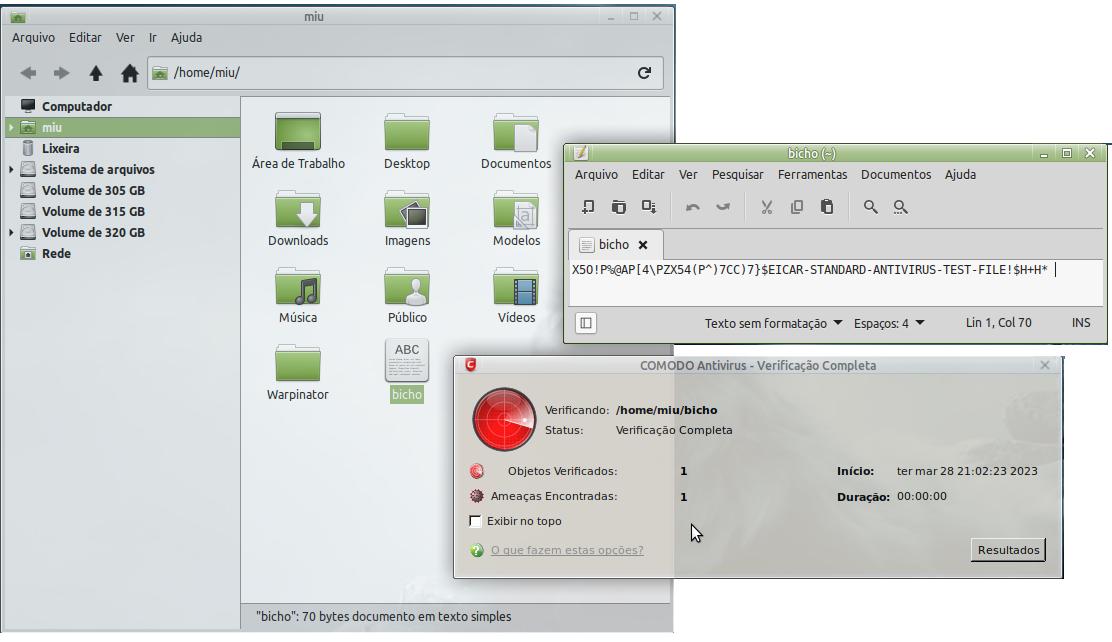This screenshot has width=1112, height=642.
Task: Open the Espaços: 4 tab width dropdown
Action: coord(889,323)
